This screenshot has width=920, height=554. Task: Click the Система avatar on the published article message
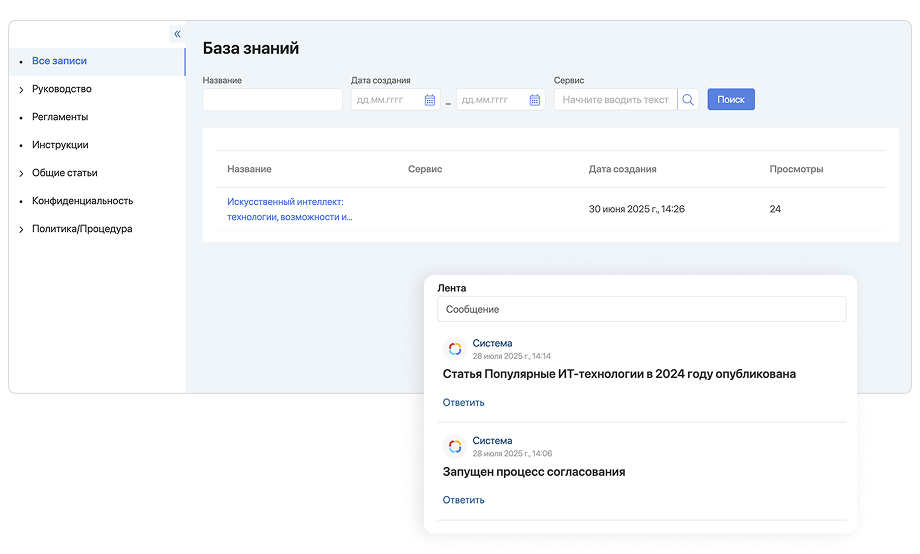tap(455, 349)
